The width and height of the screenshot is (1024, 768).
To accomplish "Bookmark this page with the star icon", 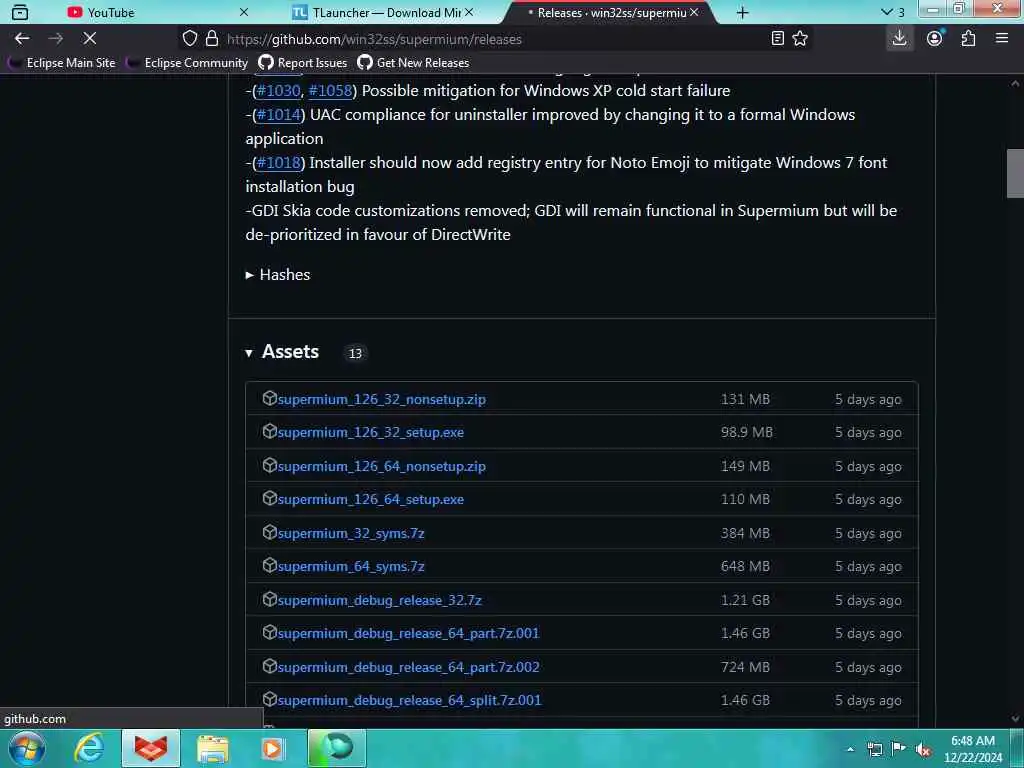I will [x=800, y=39].
